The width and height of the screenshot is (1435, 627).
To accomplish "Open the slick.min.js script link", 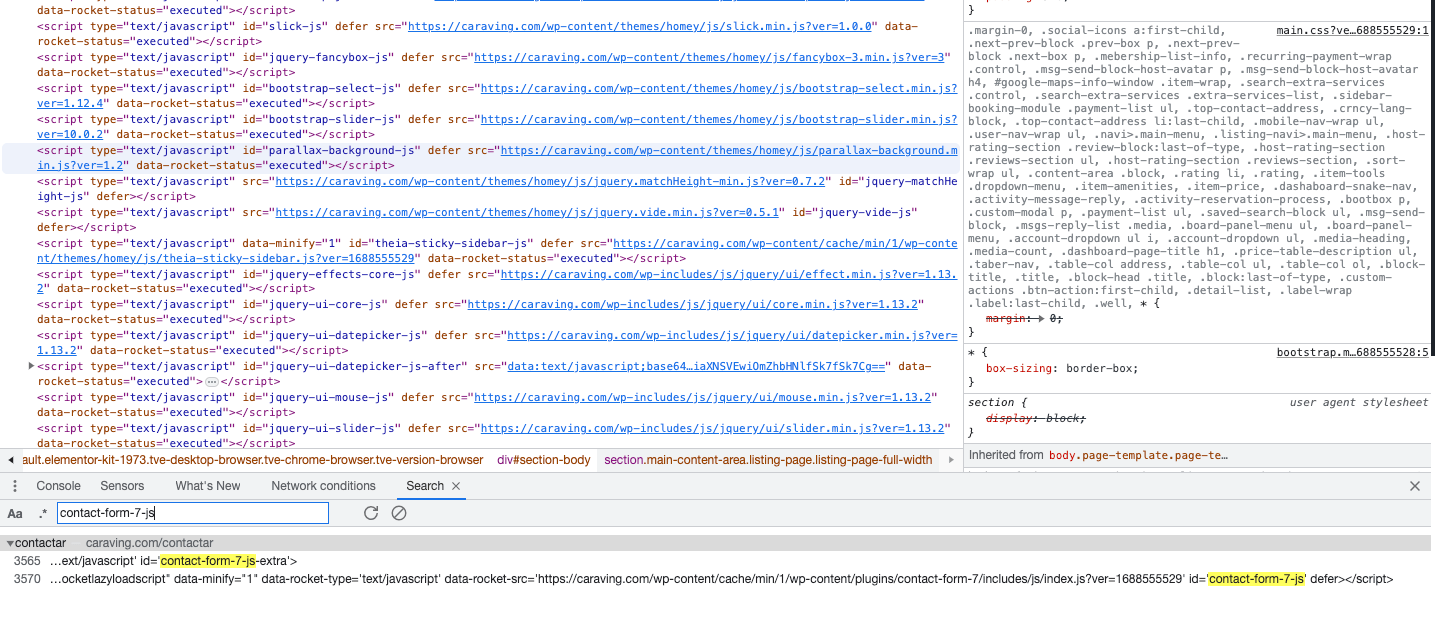I will click(642, 26).
